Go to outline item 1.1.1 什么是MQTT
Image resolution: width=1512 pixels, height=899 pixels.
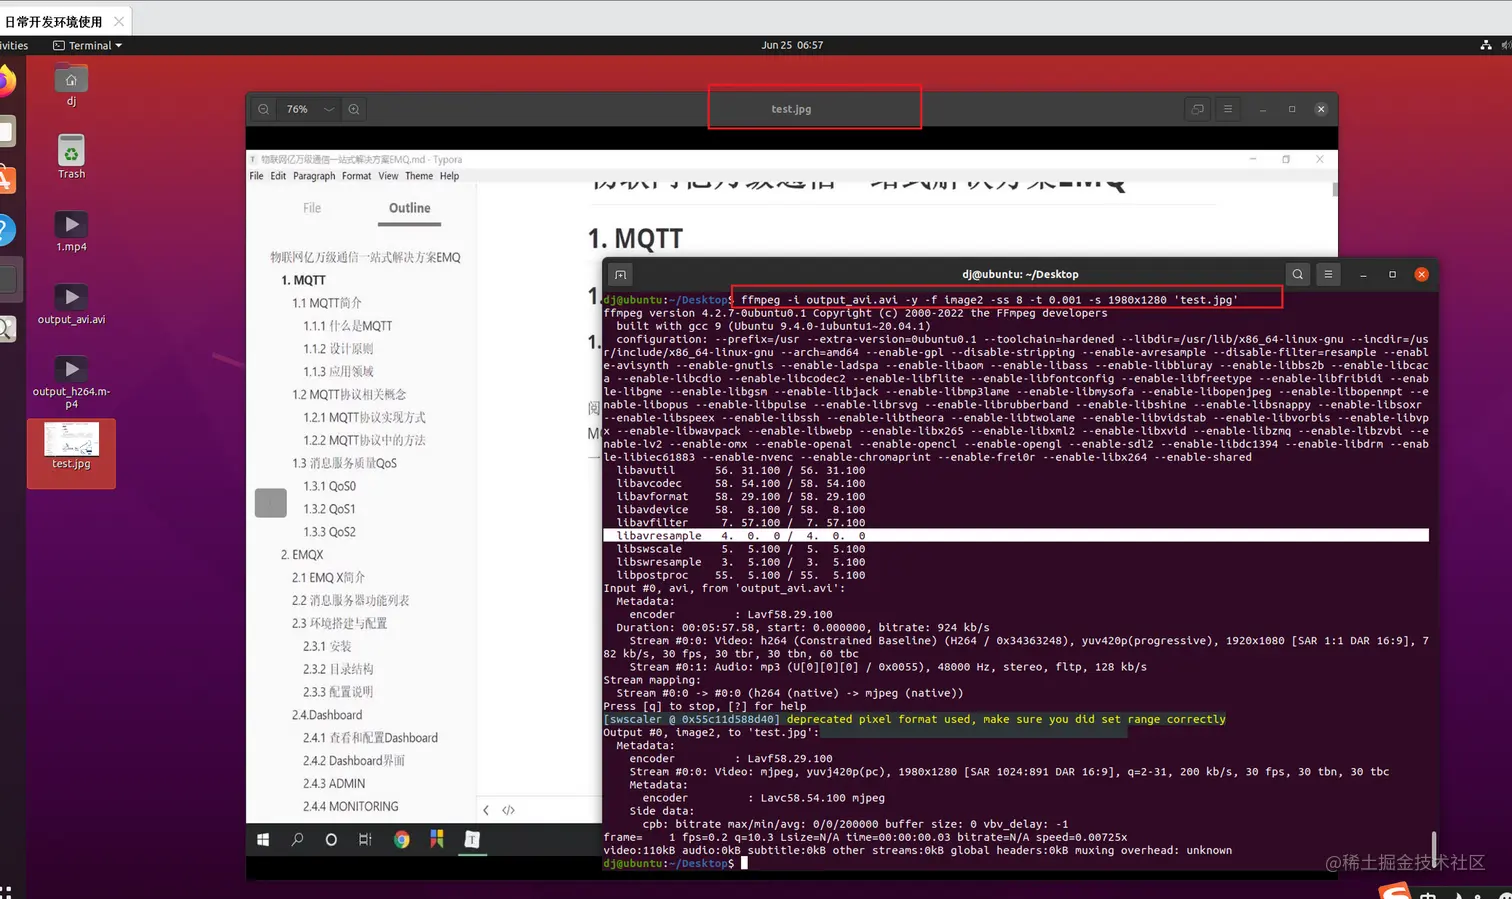[x=348, y=326]
